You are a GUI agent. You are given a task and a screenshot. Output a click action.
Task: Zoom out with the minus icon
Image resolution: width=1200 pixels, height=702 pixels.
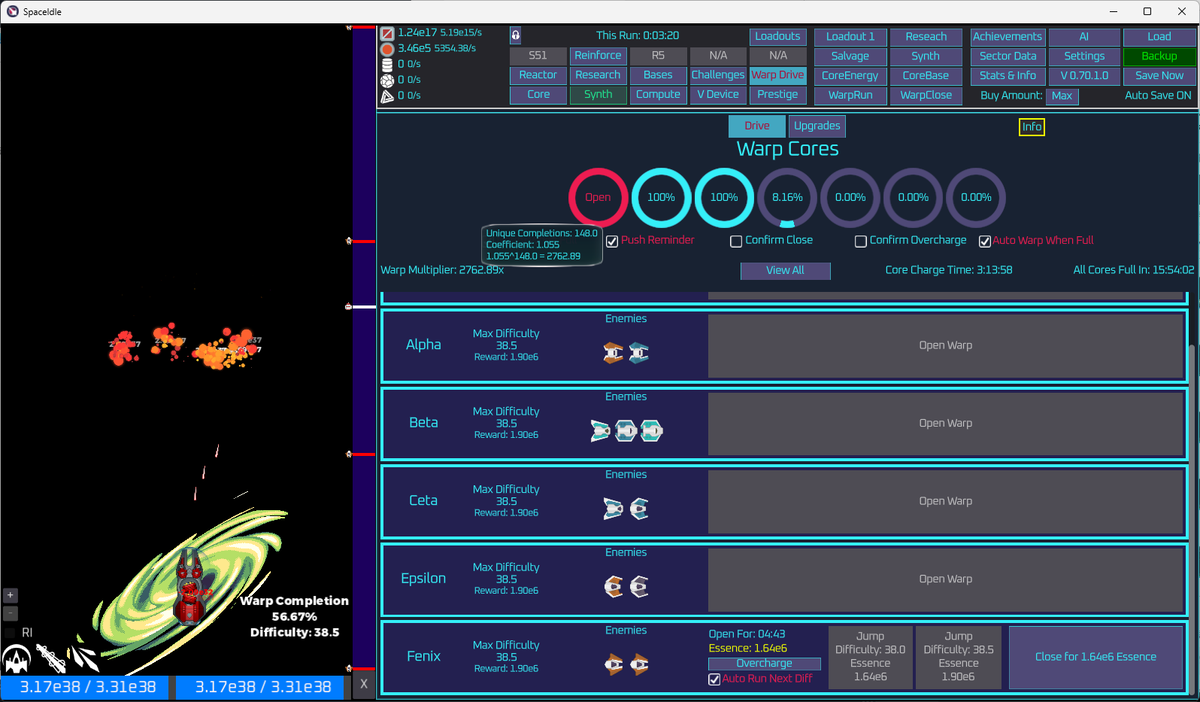point(10,613)
